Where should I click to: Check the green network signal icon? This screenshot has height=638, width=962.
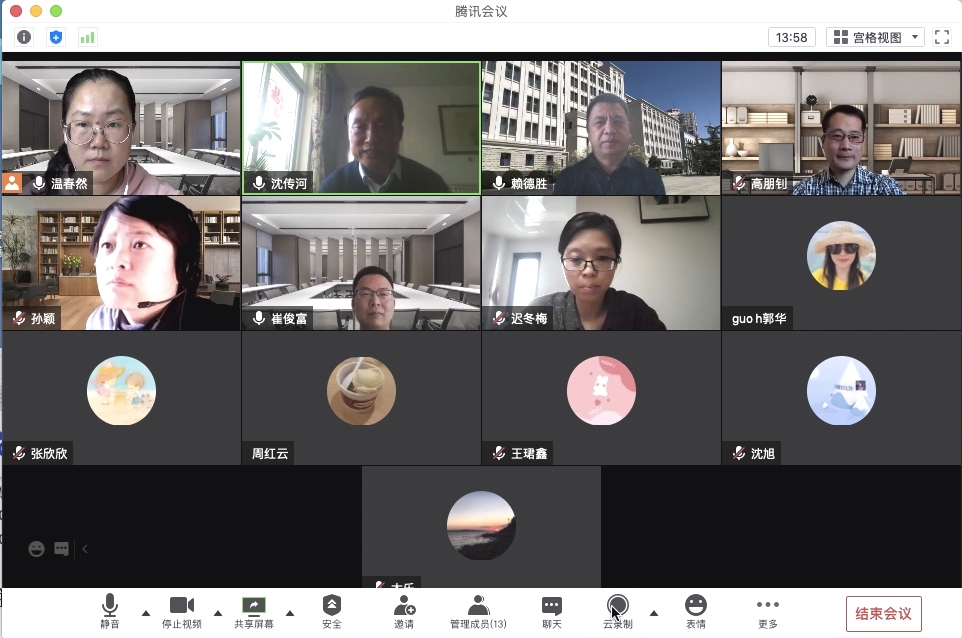[88, 37]
